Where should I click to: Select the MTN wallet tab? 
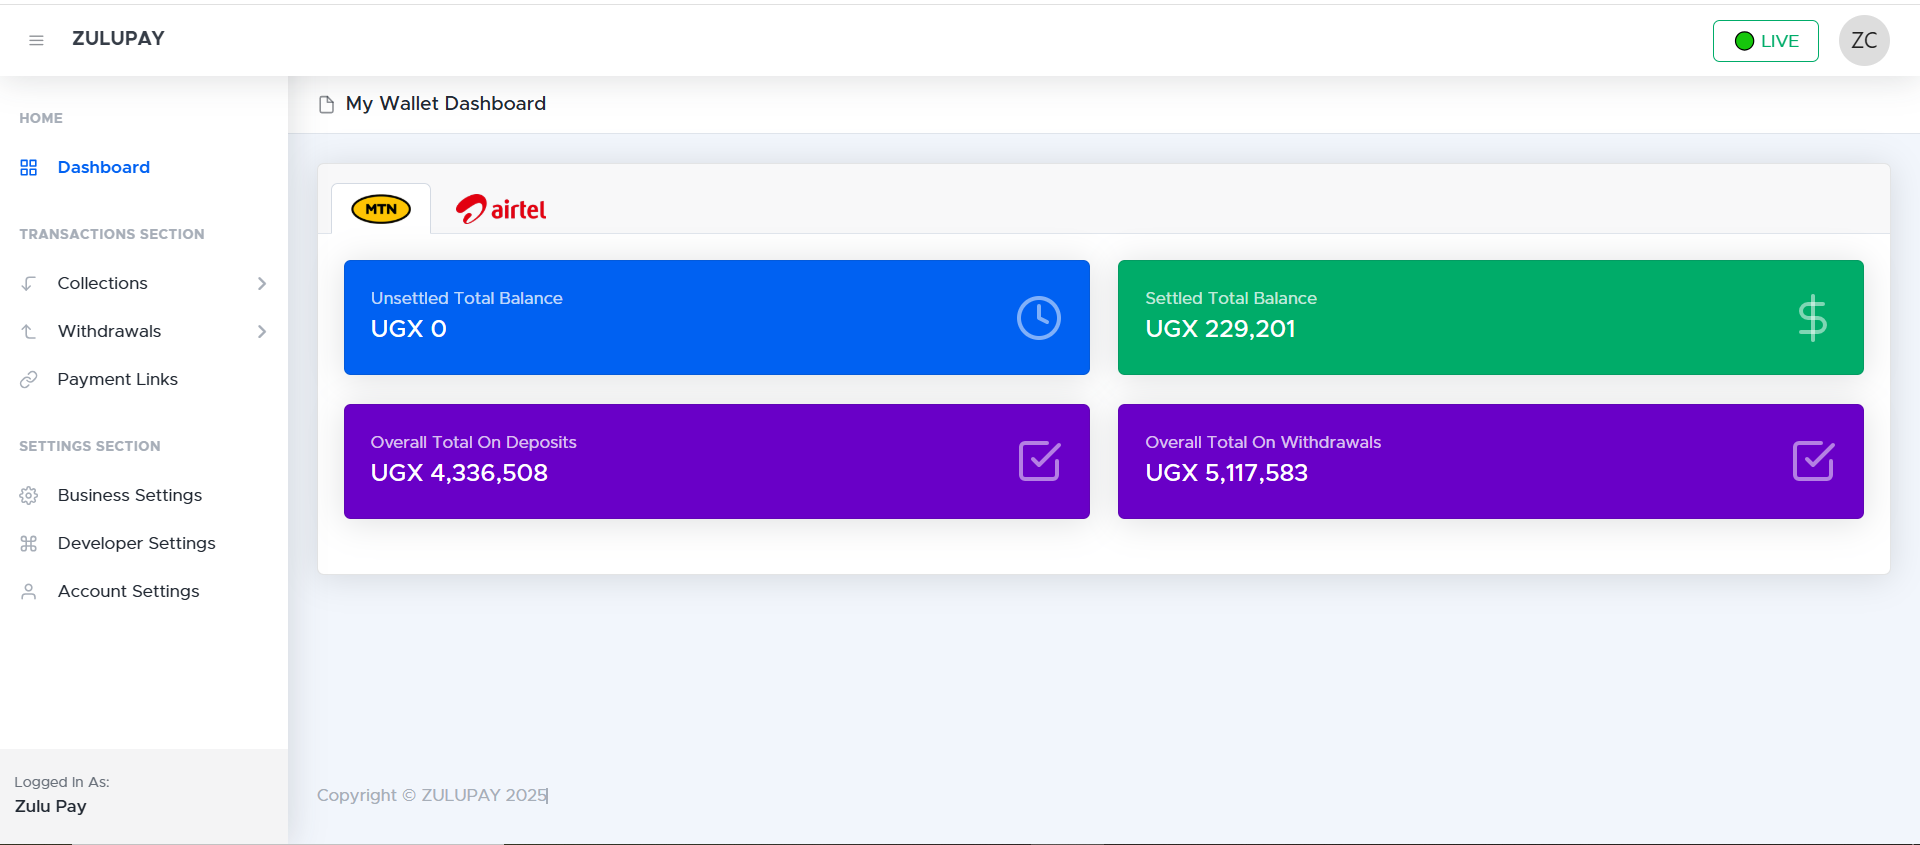coord(381,209)
